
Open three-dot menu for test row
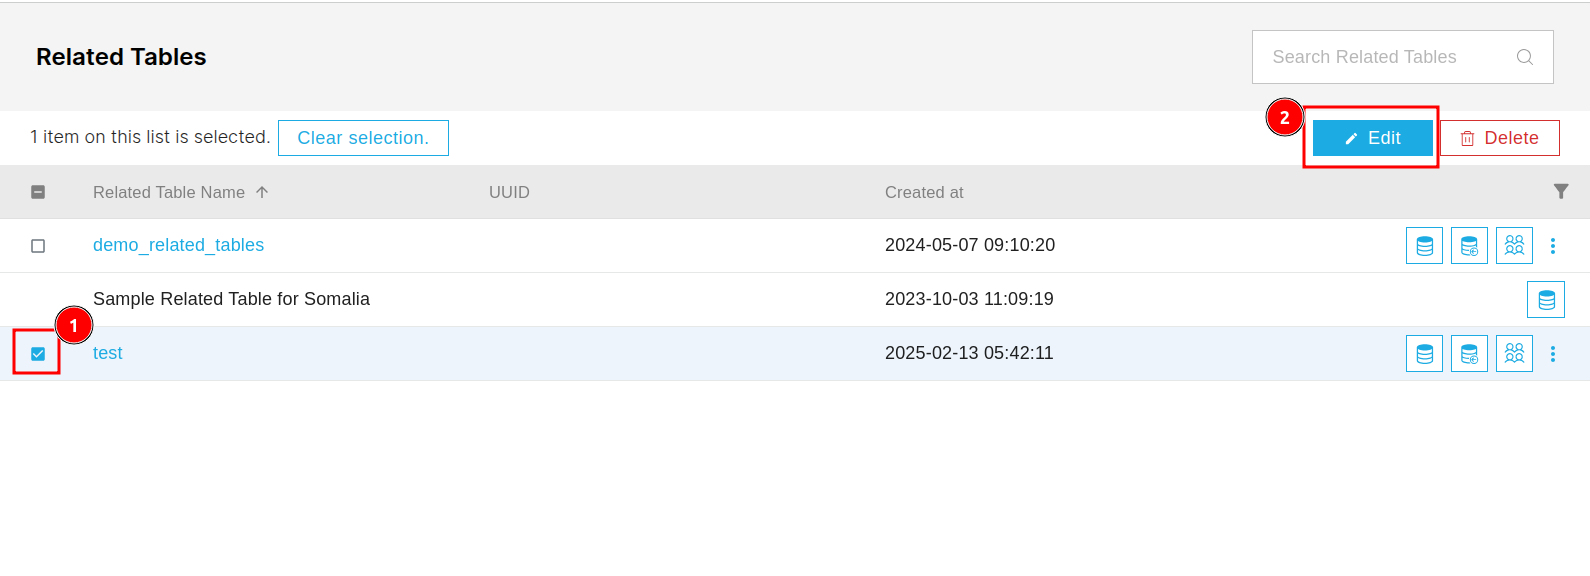[1553, 354]
